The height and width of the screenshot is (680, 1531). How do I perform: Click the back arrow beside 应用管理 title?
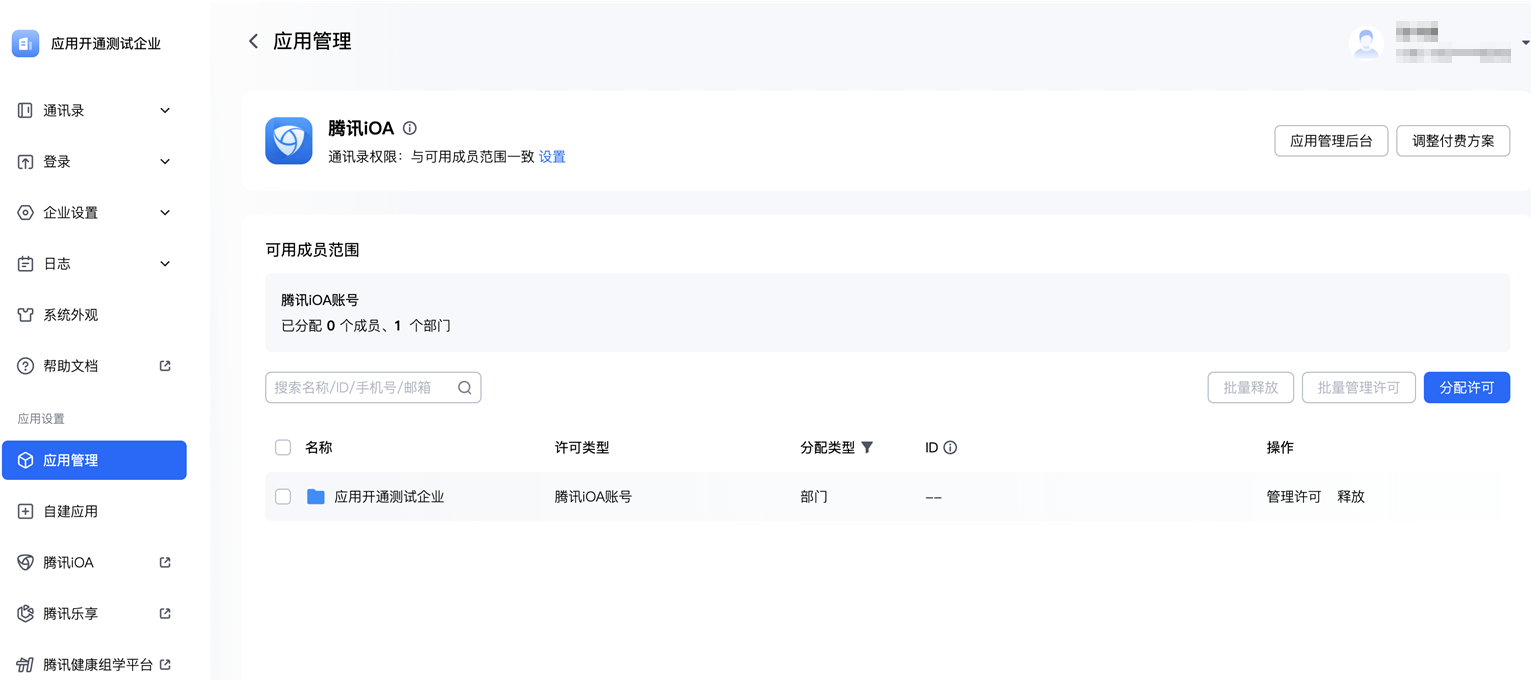pos(253,41)
